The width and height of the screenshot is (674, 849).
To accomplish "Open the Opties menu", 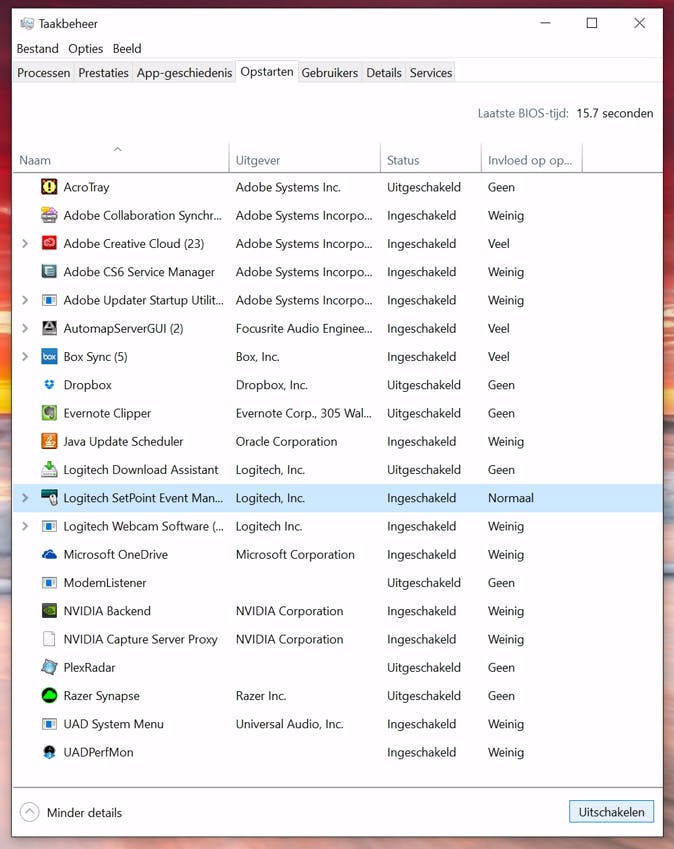I will [x=86, y=49].
